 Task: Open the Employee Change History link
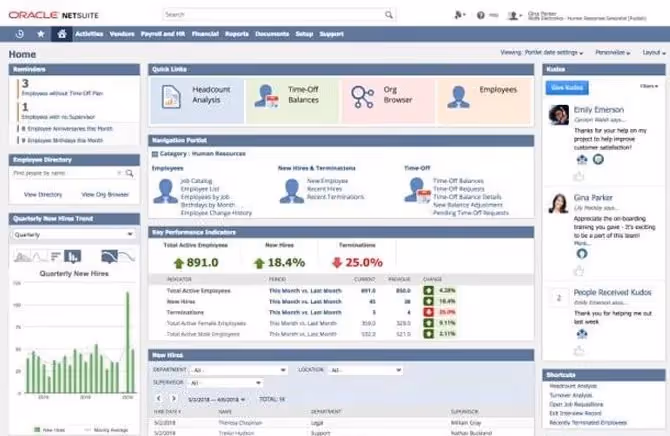[216, 213]
